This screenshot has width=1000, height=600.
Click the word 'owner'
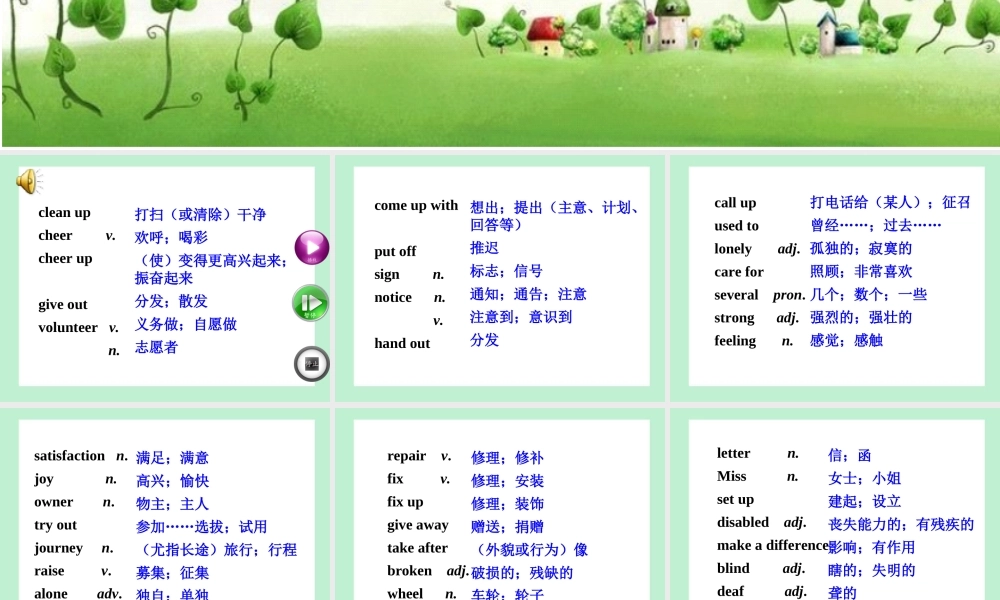coord(54,502)
